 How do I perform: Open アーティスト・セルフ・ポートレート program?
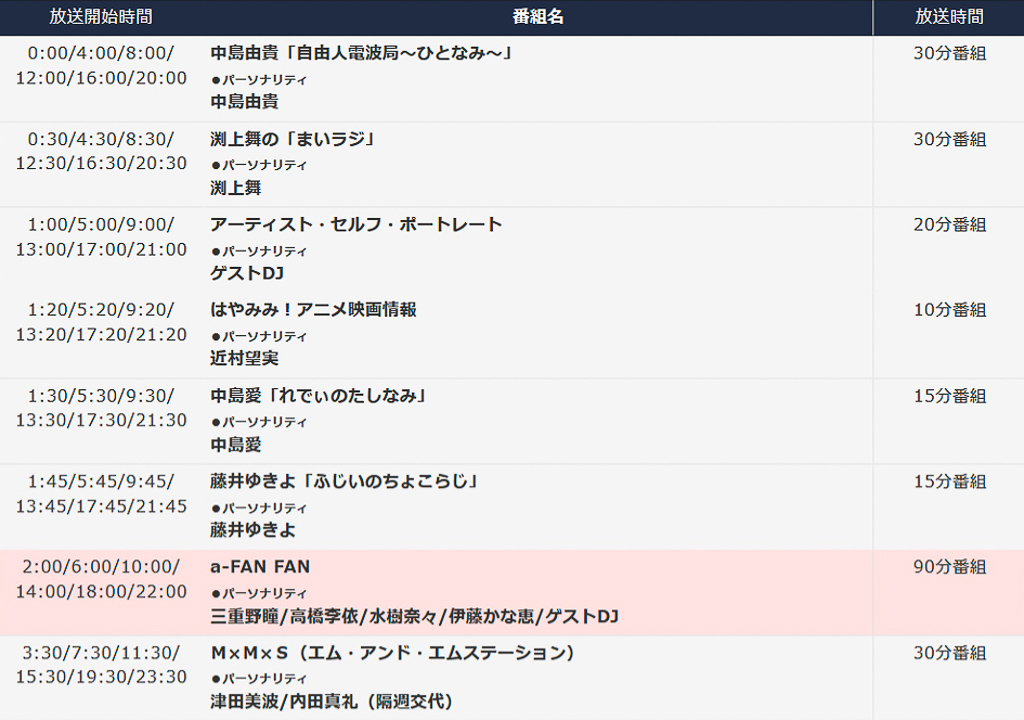[356, 225]
